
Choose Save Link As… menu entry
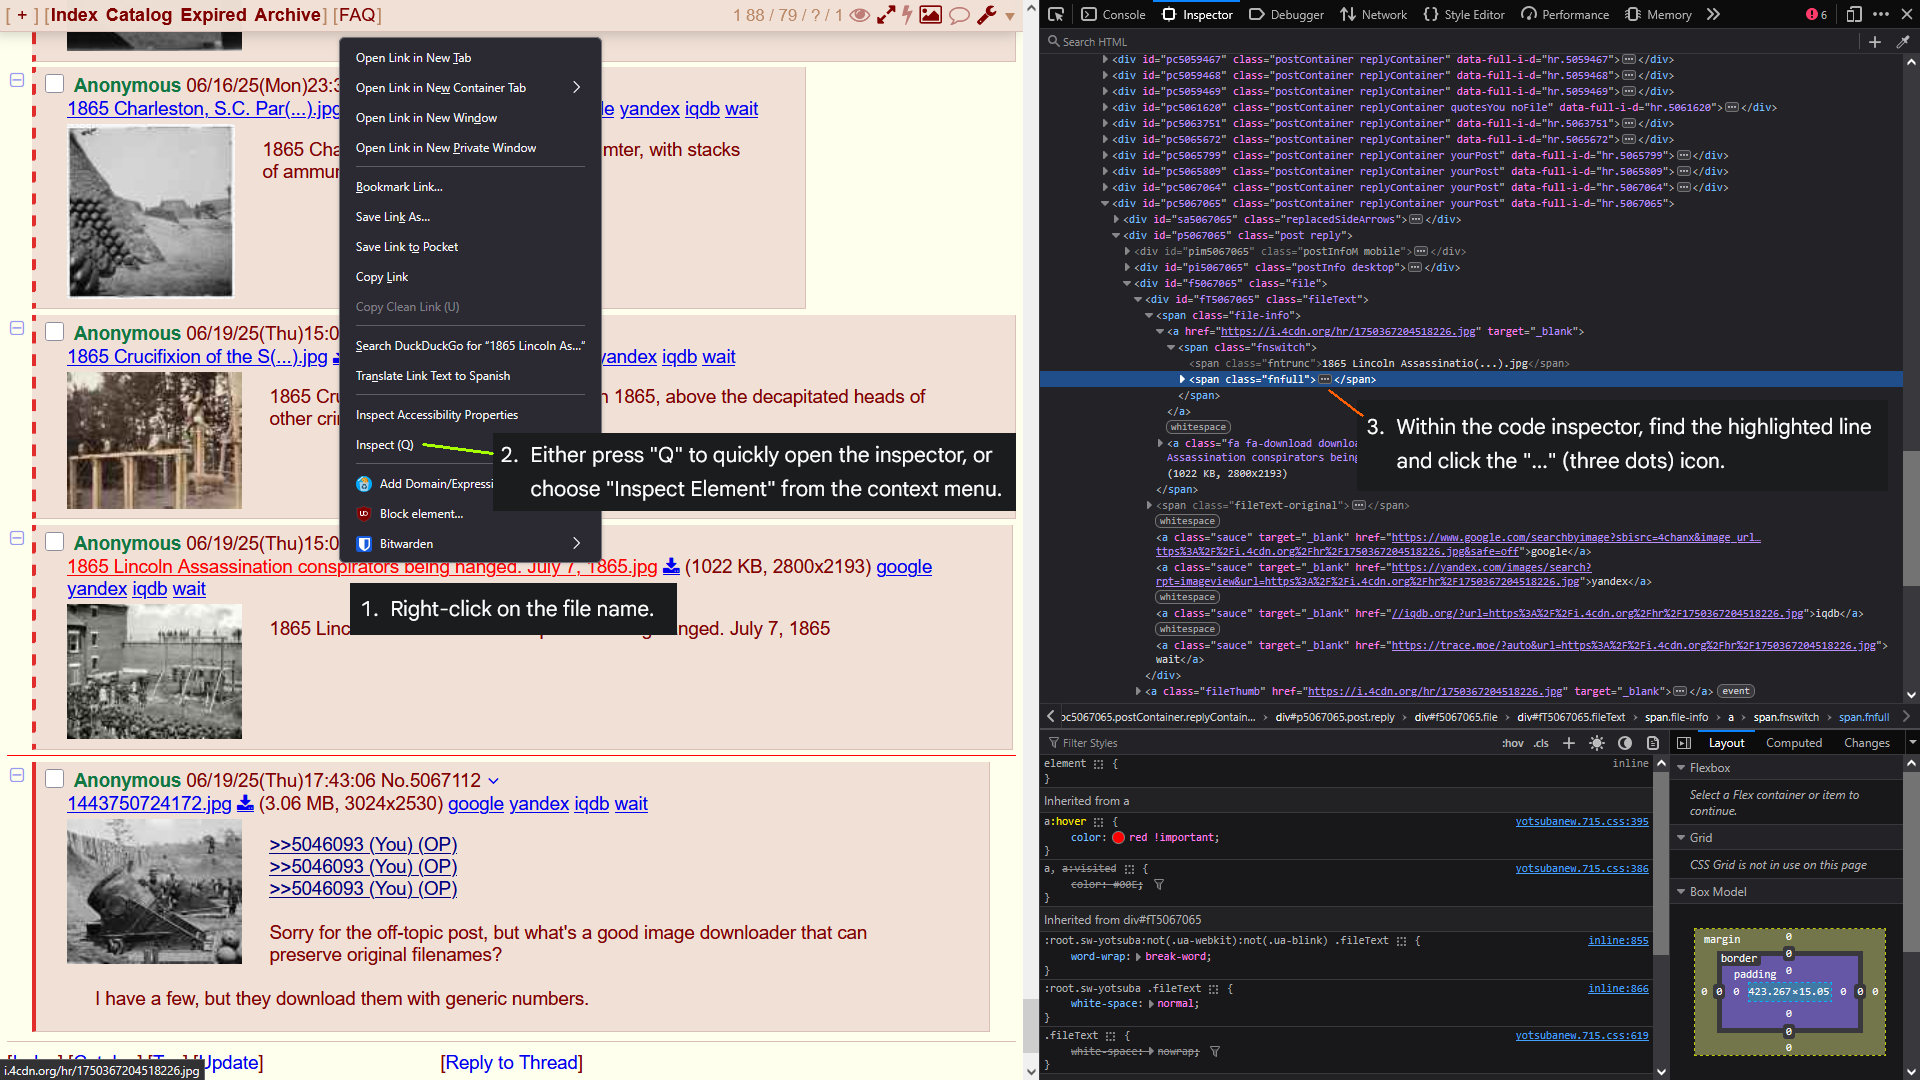coord(471,217)
